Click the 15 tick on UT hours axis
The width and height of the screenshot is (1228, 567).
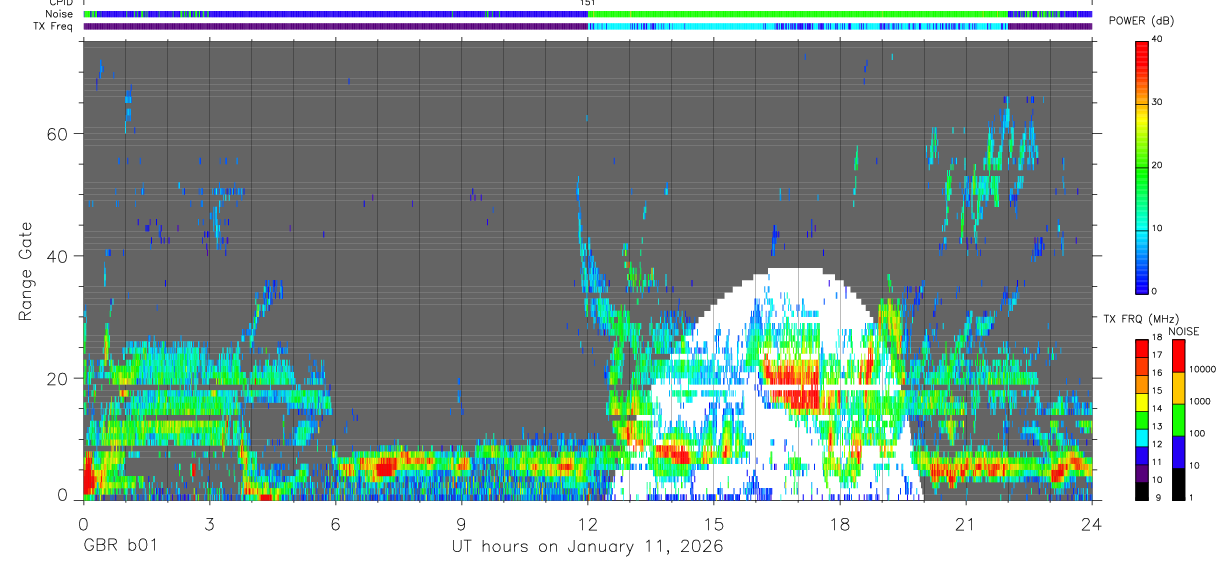click(x=713, y=523)
